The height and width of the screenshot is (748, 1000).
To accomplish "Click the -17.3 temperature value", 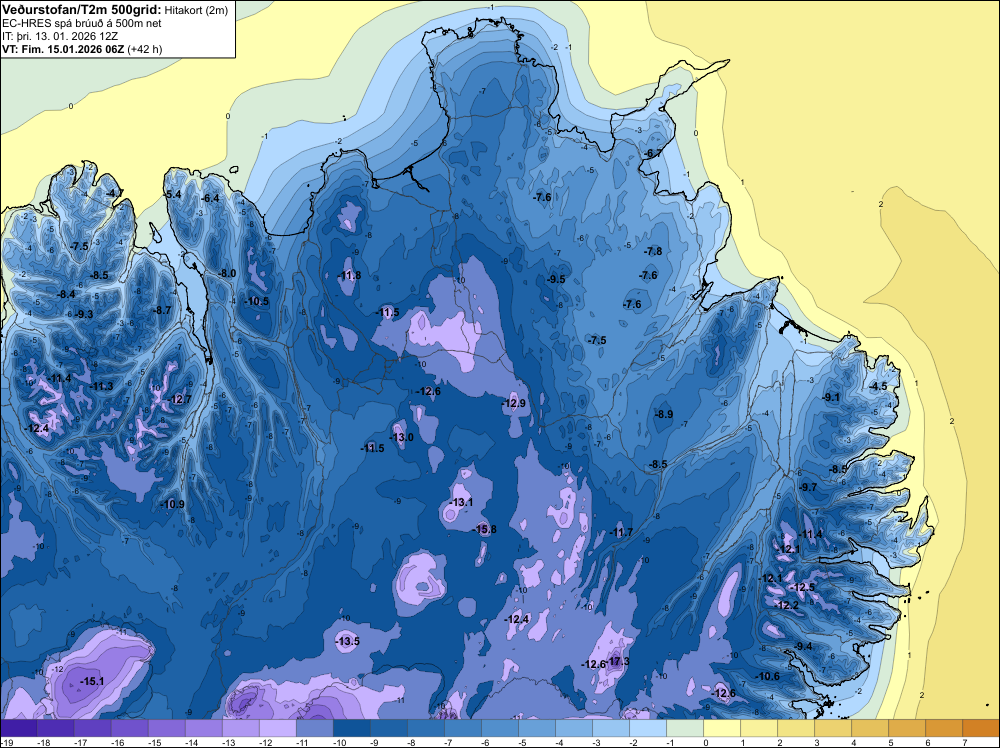I will click(x=618, y=662).
